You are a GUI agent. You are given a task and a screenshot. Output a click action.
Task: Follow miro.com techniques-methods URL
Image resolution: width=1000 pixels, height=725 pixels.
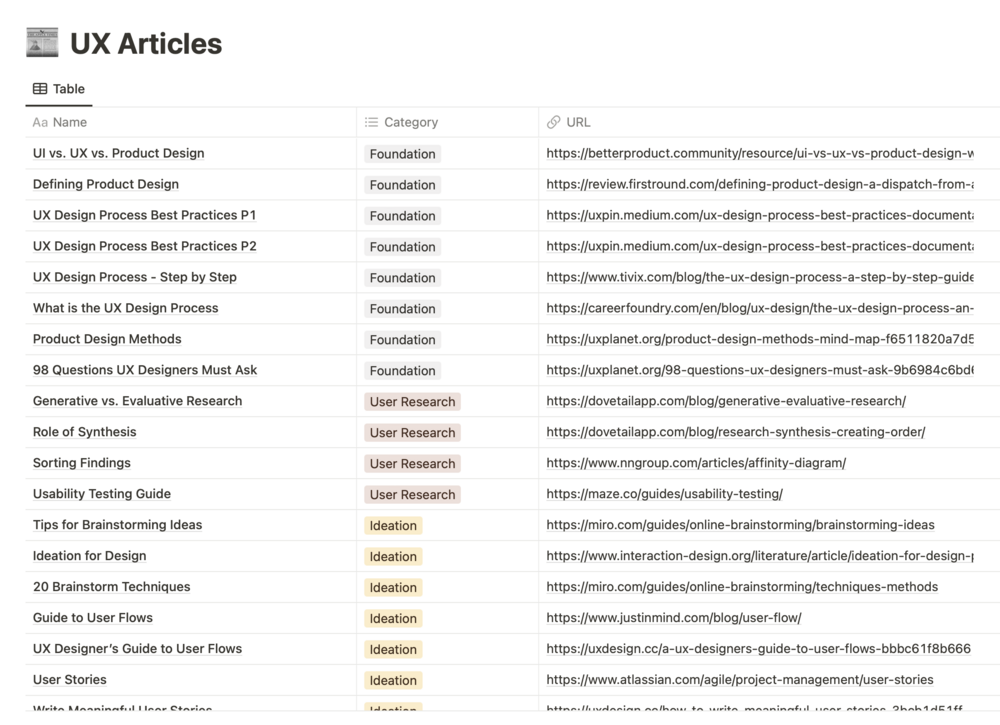click(x=742, y=587)
